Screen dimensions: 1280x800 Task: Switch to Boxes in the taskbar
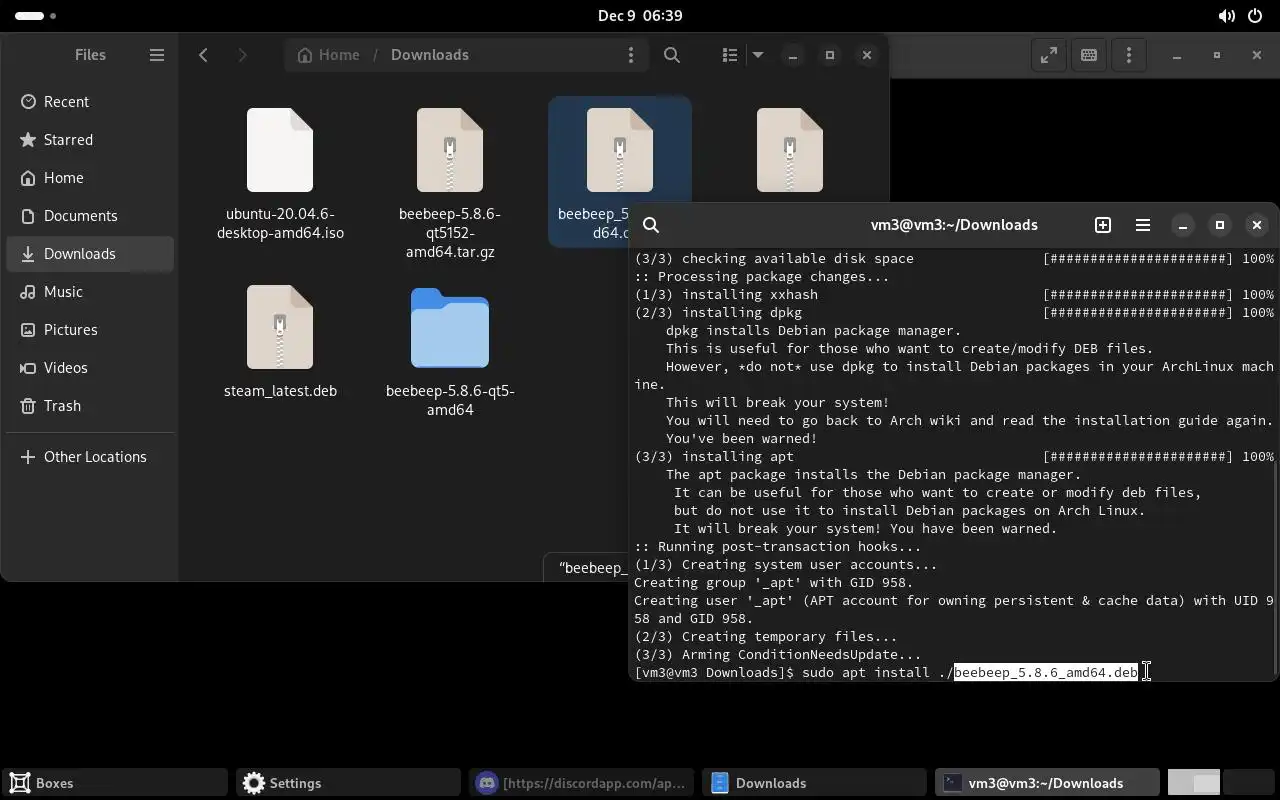coord(116,783)
